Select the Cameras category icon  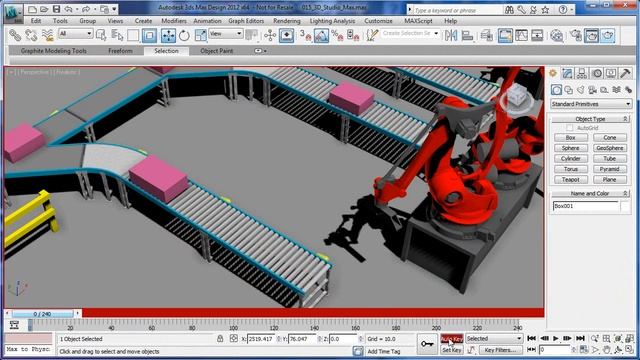[x=592, y=89]
